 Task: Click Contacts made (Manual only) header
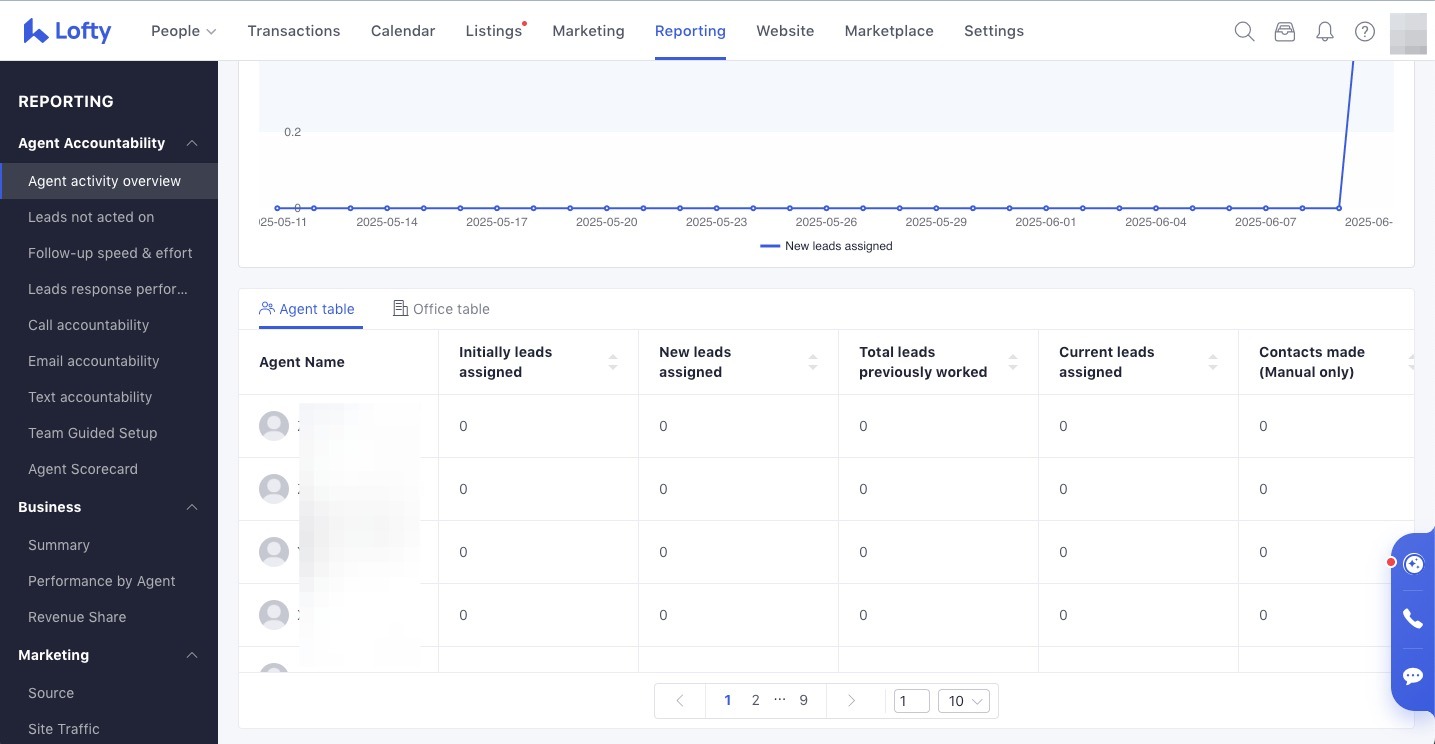[x=1312, y=362]
